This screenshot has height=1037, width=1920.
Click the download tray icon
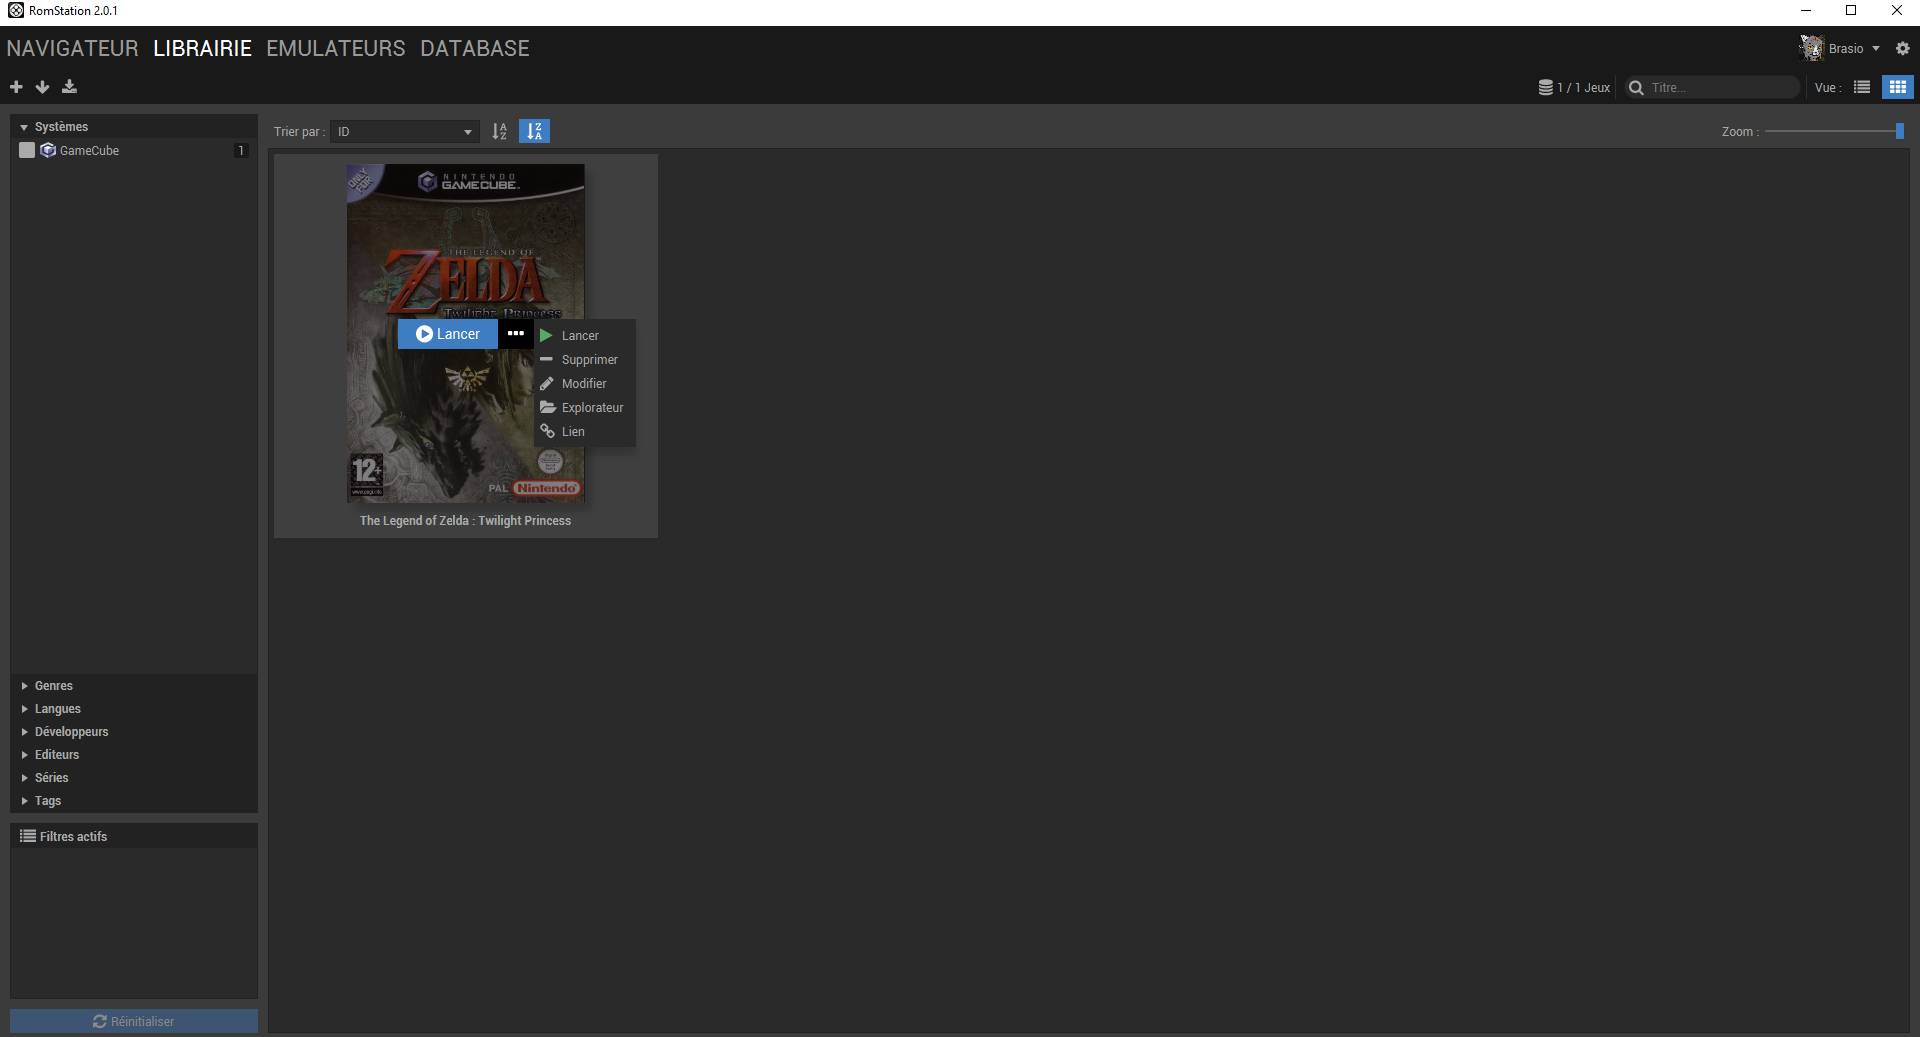[69, 87]
